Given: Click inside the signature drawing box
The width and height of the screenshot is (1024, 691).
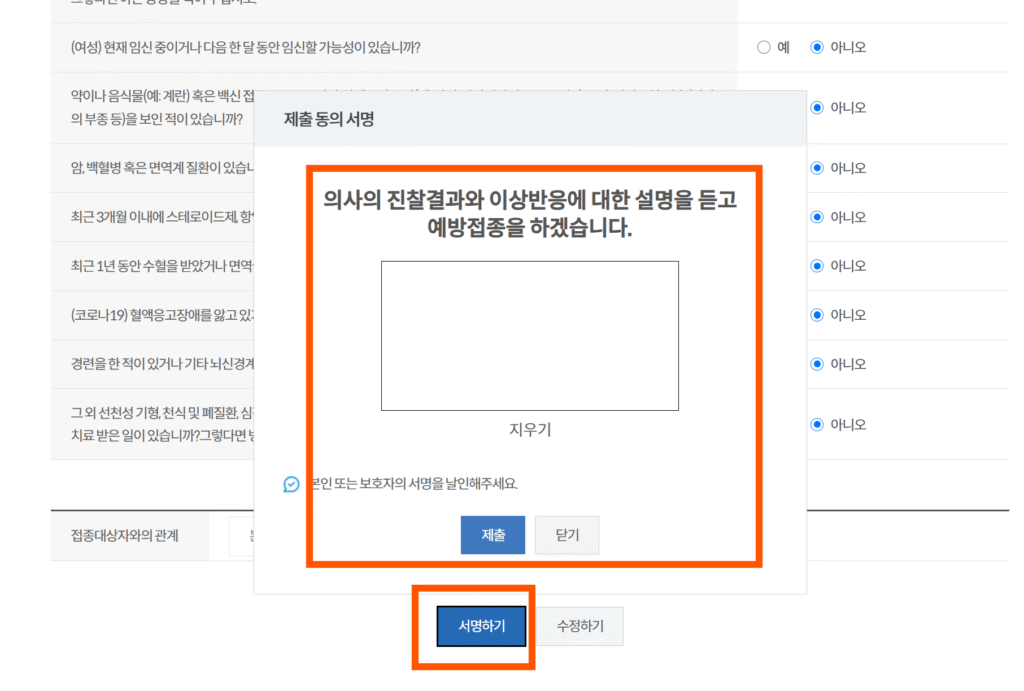Looking at the screenshot, I should point(529,335).
